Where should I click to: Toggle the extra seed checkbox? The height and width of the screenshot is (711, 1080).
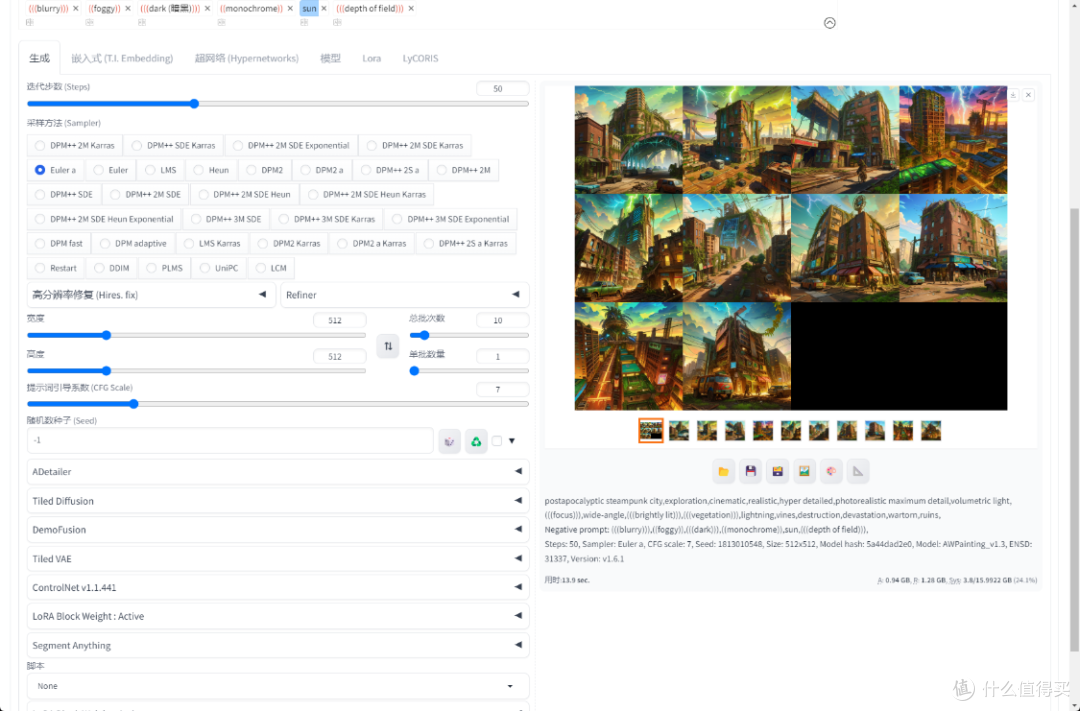click(497, 441)
